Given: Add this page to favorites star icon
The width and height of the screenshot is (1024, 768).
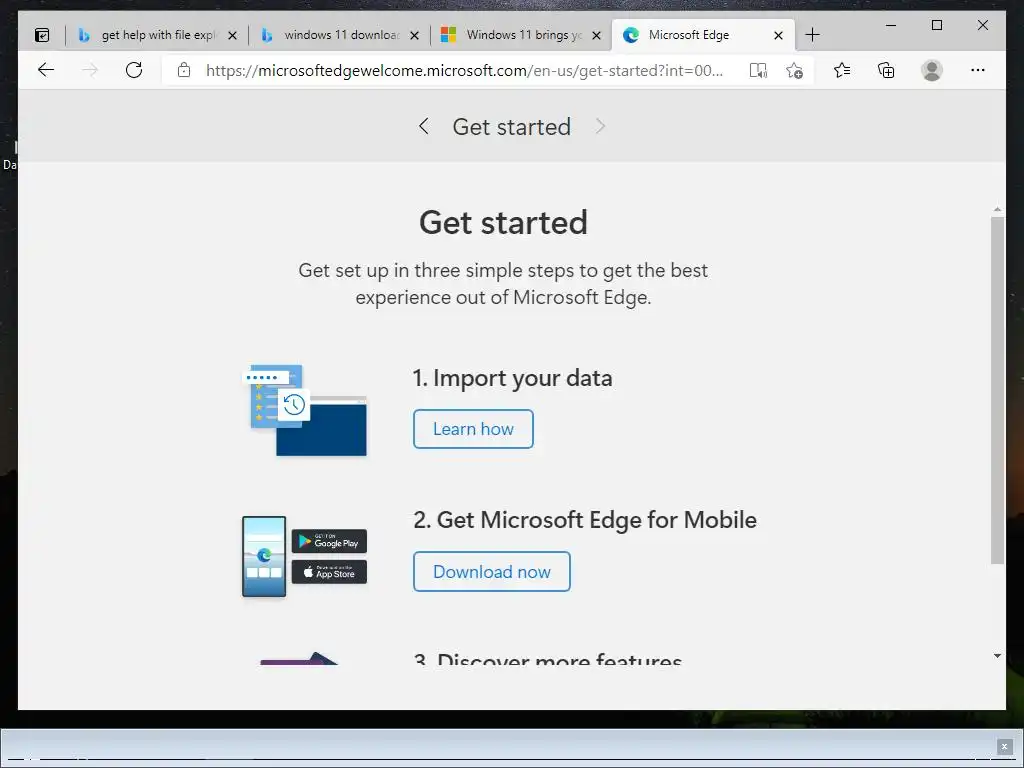Looking at the screenshot, I should (x=794, y=71).
